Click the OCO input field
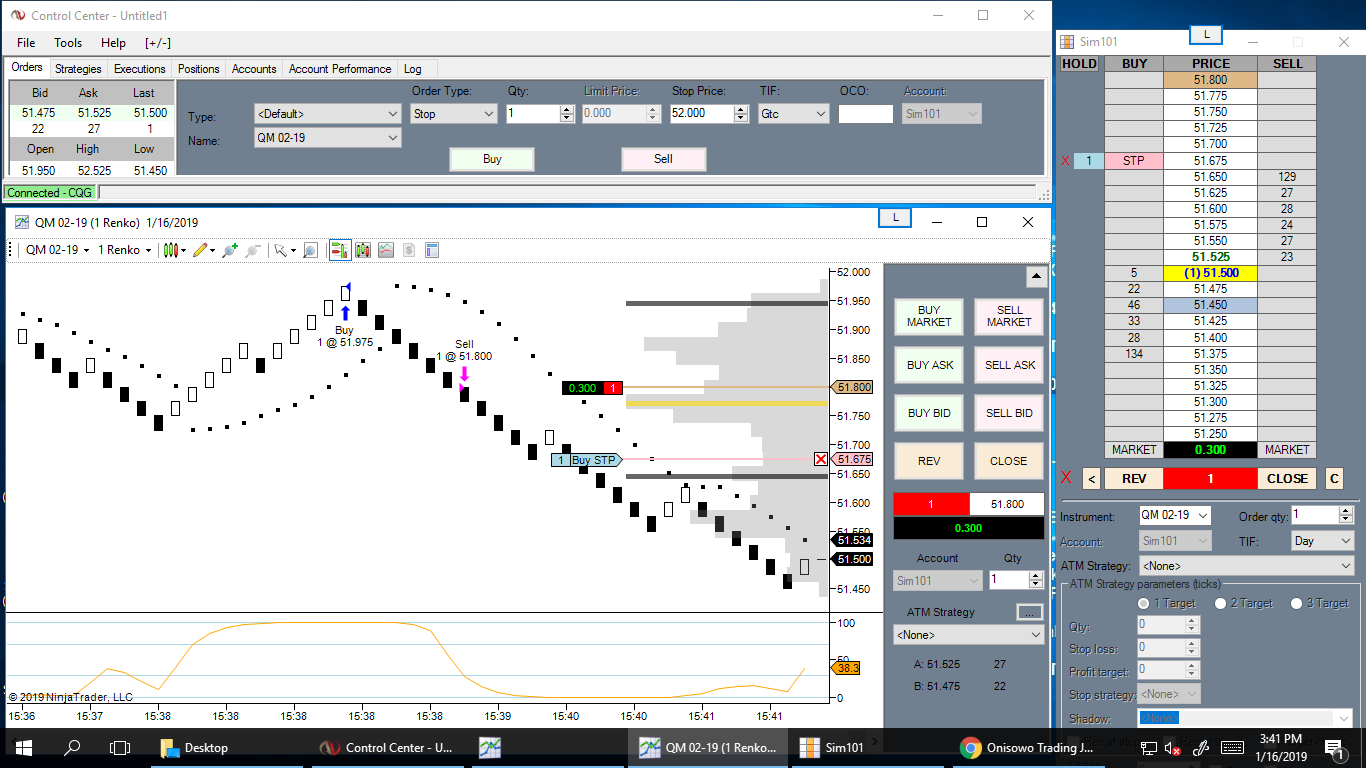The height and width of the screenshot is (768, 1366). point(866,114)
